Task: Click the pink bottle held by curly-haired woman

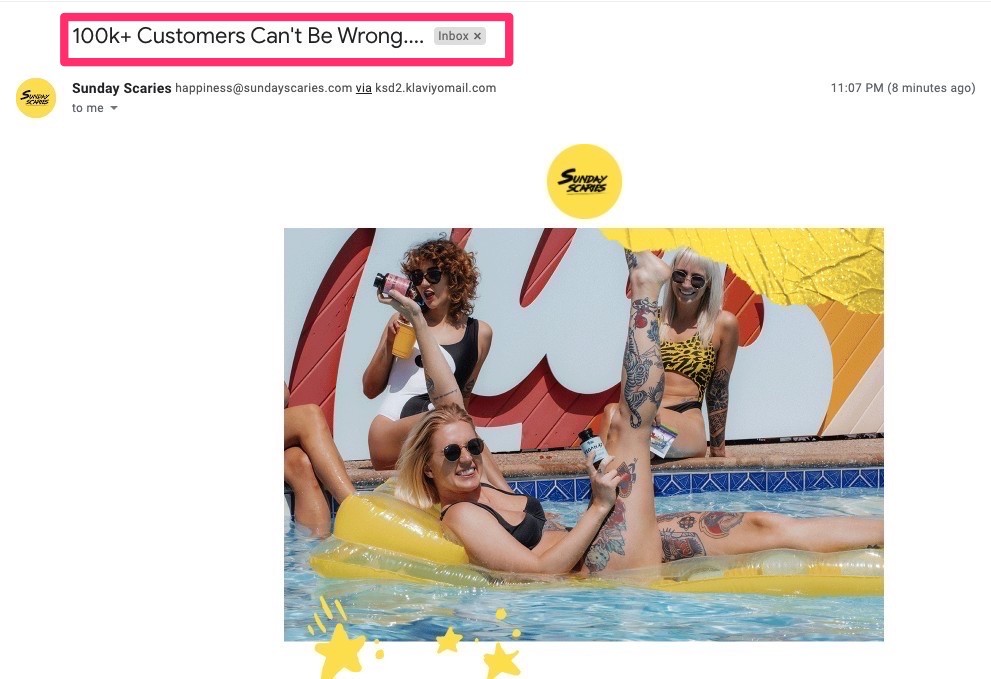Action: point(391,284)
